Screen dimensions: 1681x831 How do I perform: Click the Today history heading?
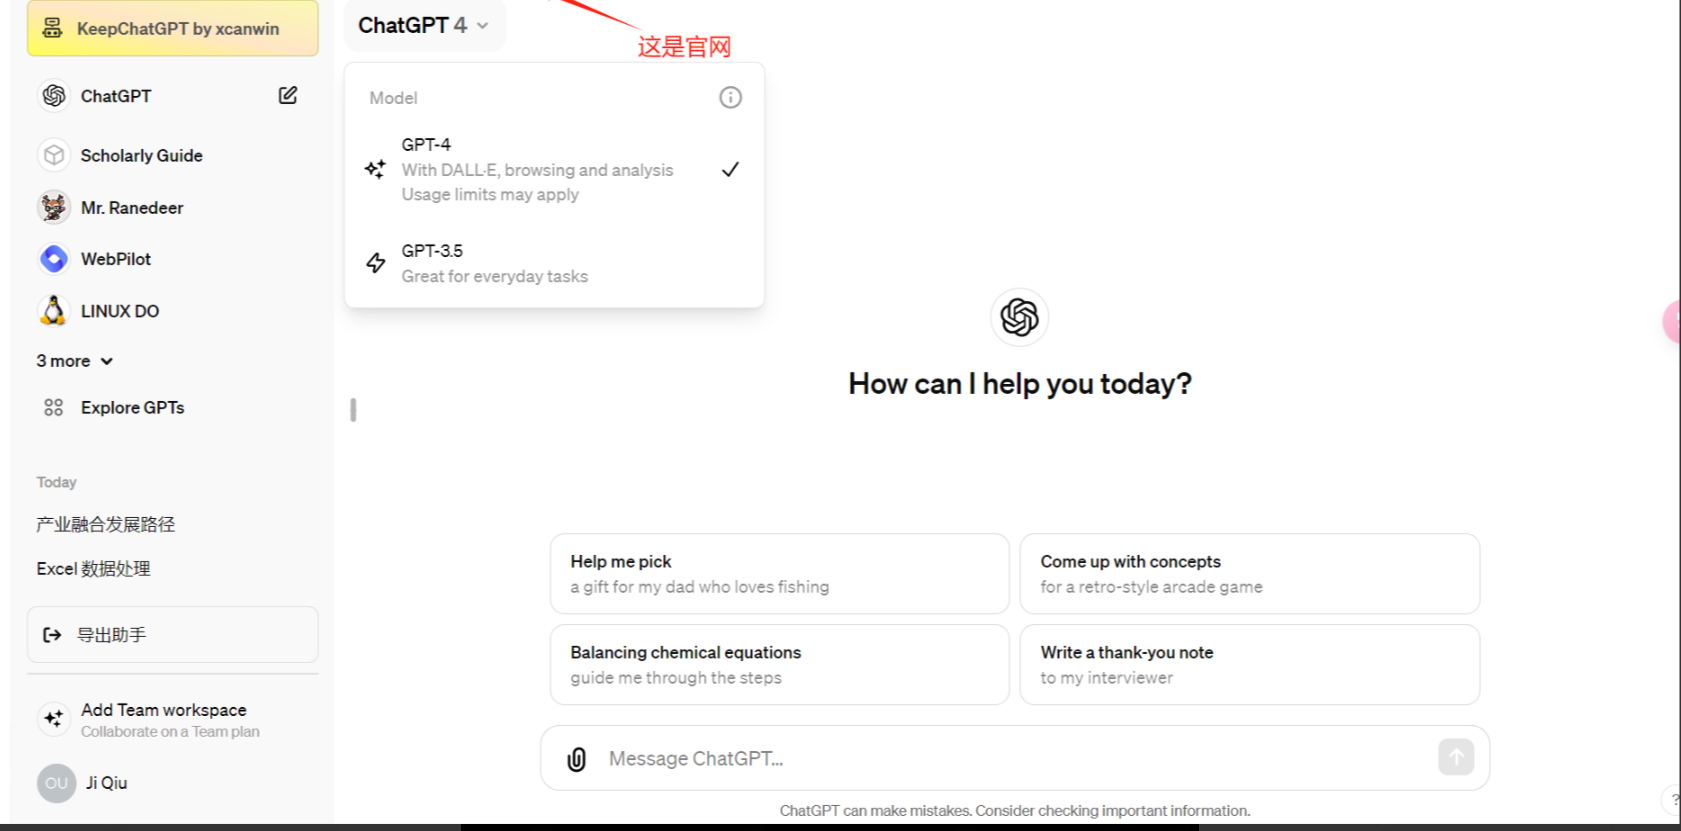(x=57, y=482)
